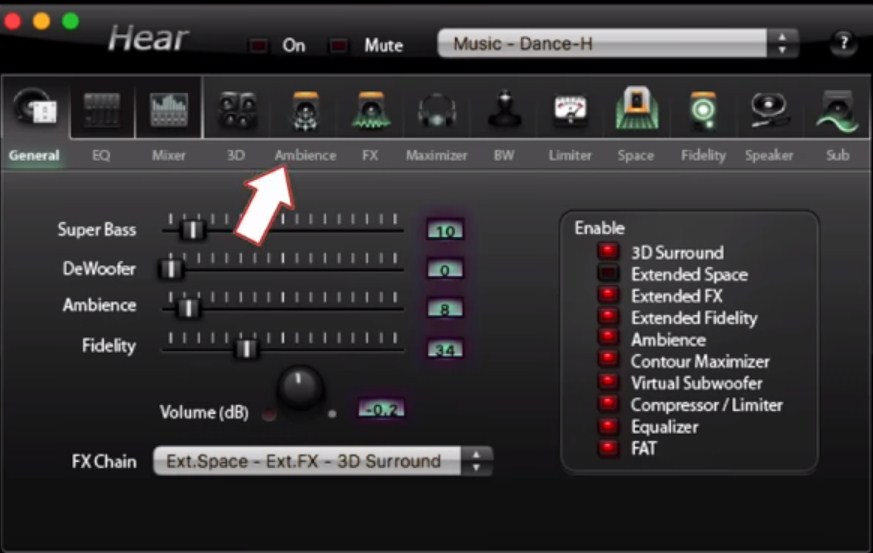The width and height of the screenshot is (873, 553).
Task: Enable Extended Space option
Action: pos(607,274)
